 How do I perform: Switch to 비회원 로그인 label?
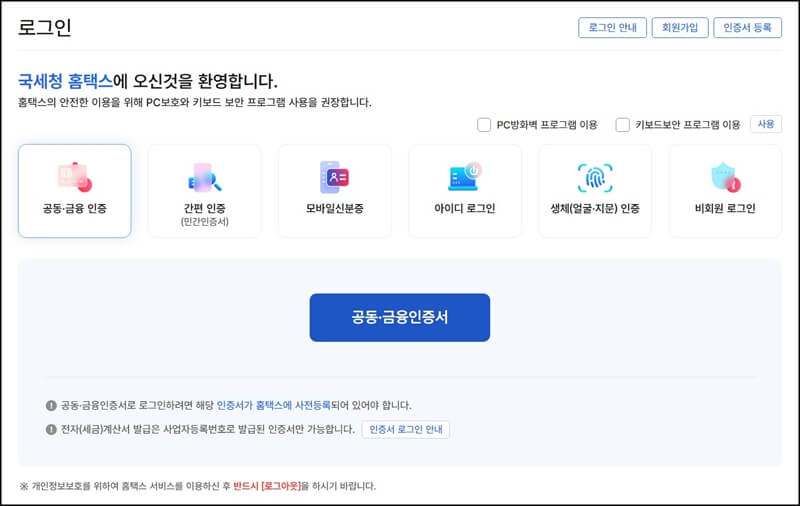tap(725, 208)
